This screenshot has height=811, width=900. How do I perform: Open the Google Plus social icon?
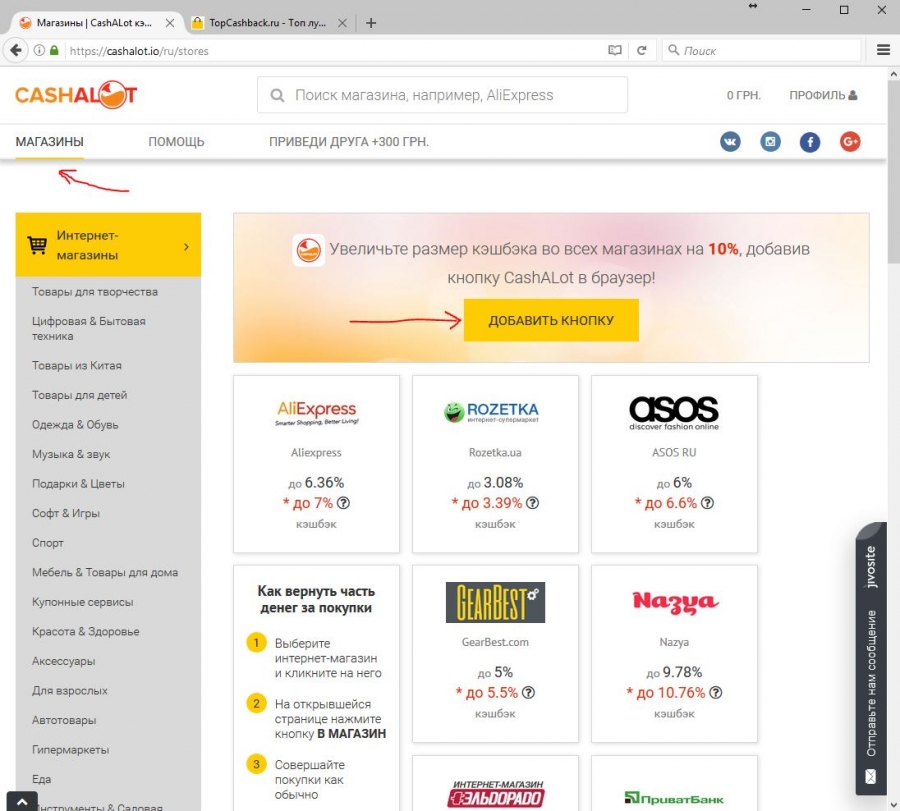tap(850, 142)
